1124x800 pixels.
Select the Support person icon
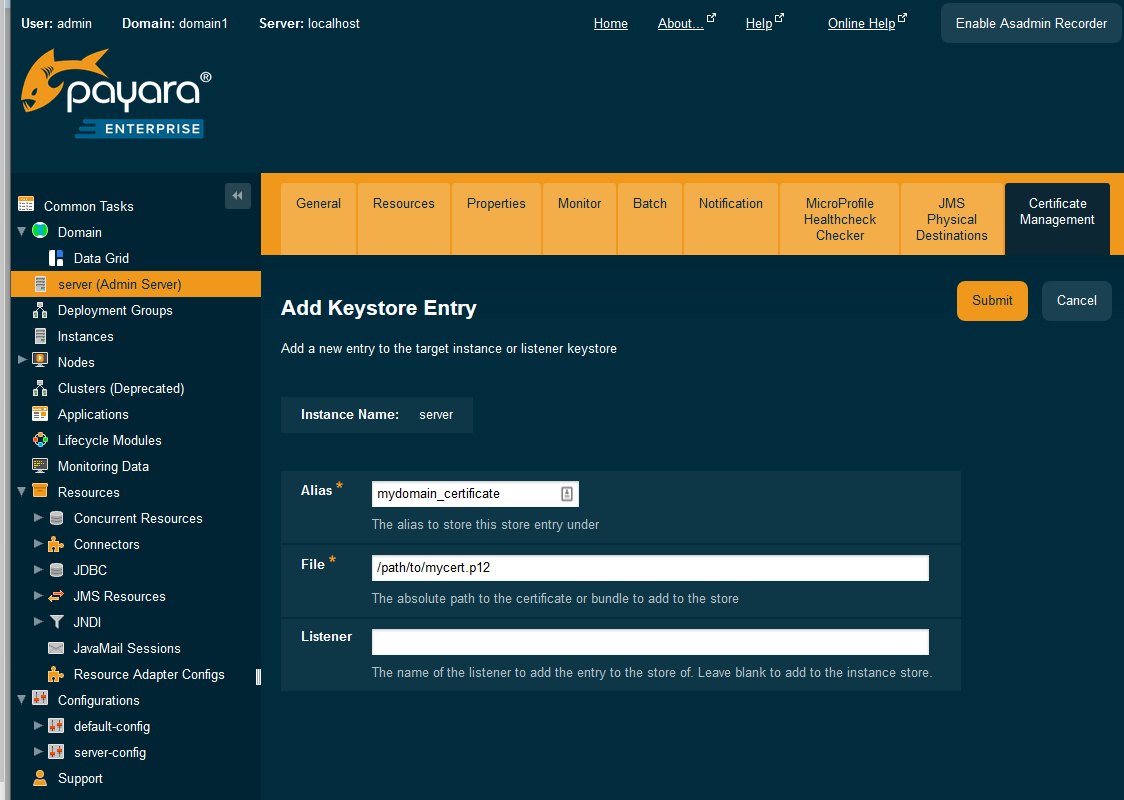pyautogui.click(x=41, y=778)
